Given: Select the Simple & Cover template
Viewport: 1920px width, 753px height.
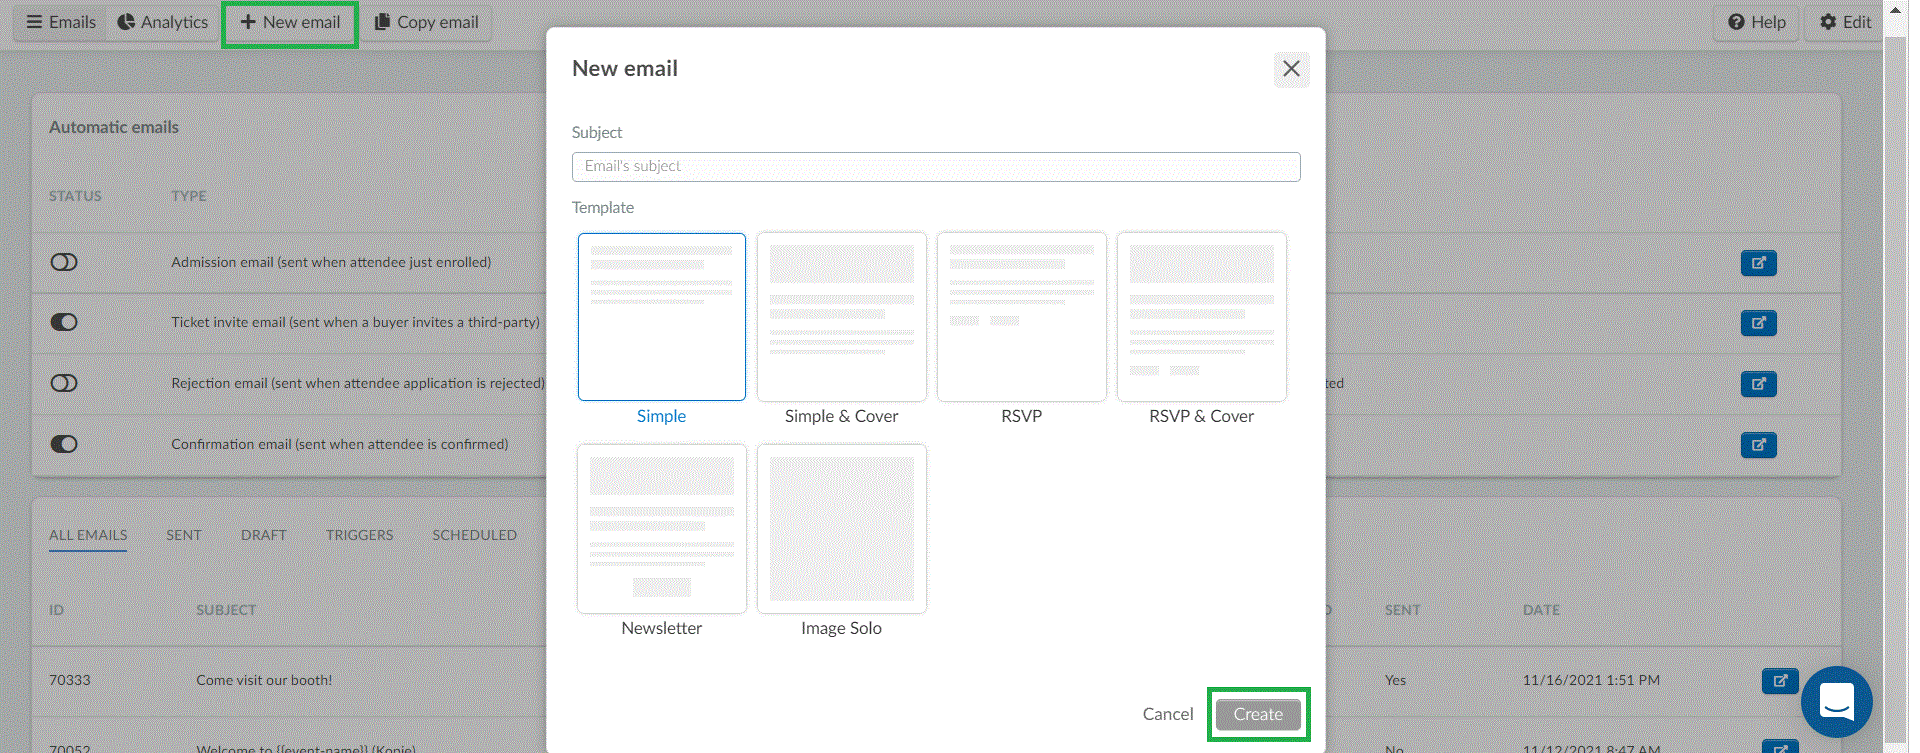Looking at the screenshot, I should (842, 317).
